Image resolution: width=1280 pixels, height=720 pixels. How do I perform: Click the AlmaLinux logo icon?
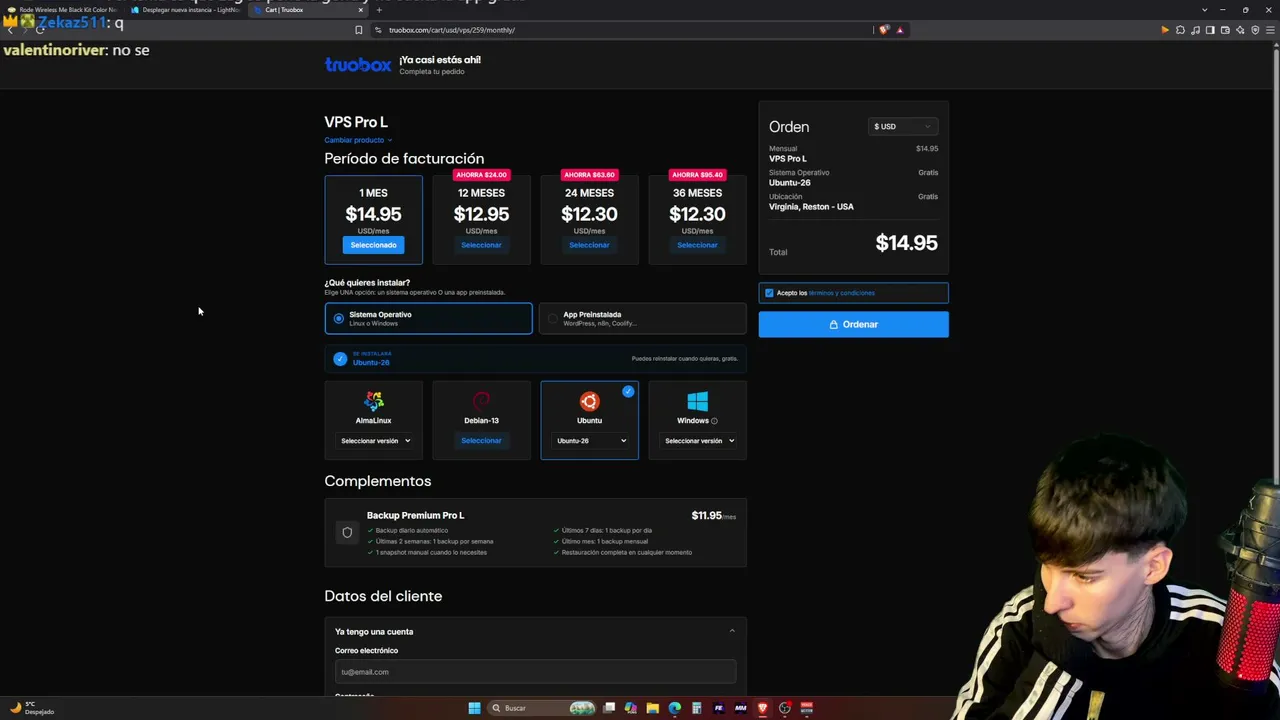click(x=374, y=401)
